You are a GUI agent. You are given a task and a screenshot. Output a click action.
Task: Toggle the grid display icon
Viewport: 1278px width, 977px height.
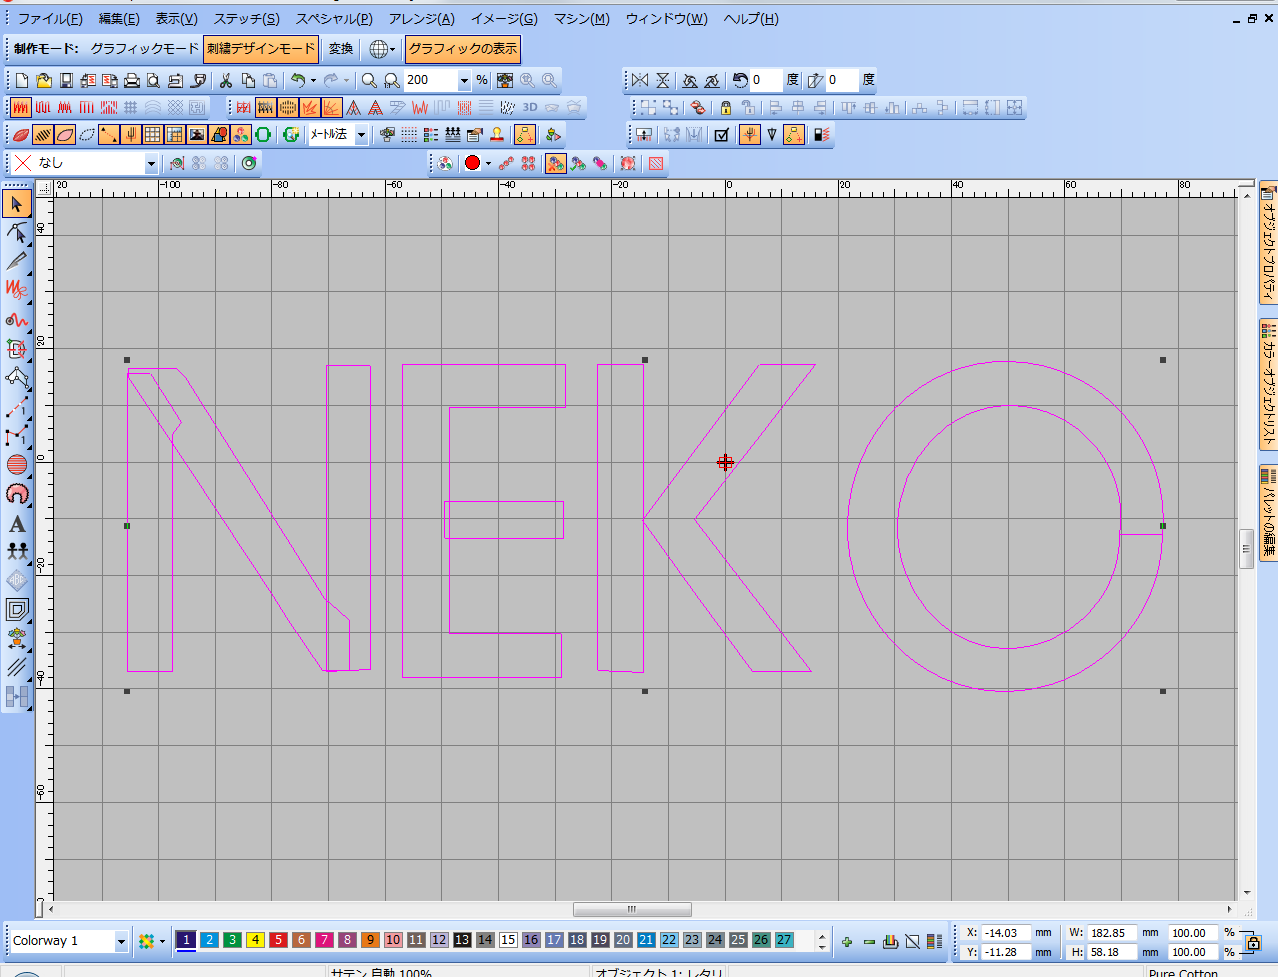point(153,134)
